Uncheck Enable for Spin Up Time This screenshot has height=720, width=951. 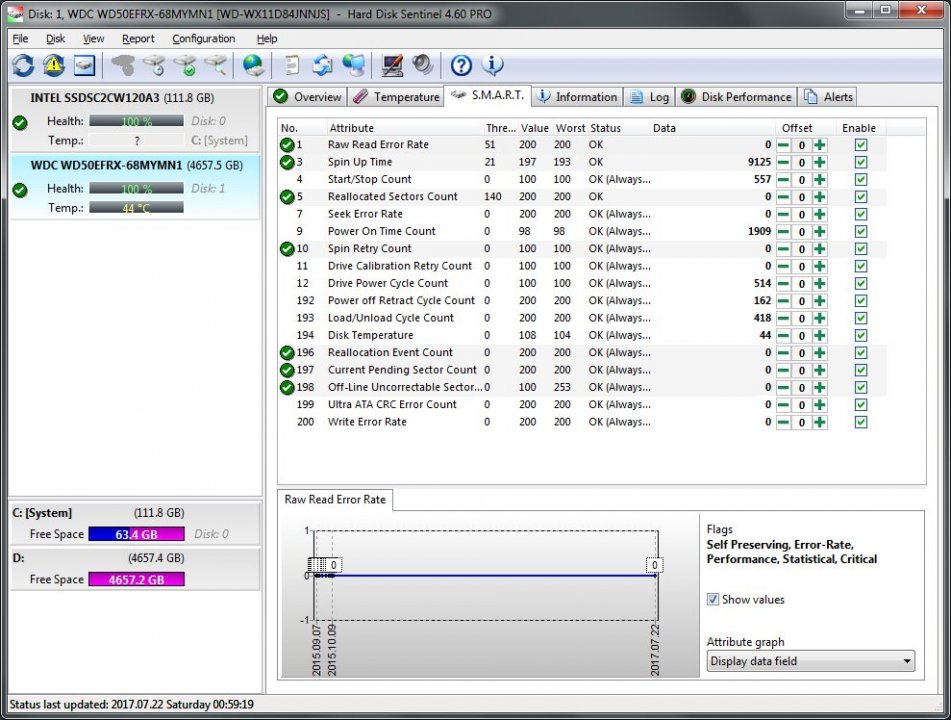pos(861,163)
